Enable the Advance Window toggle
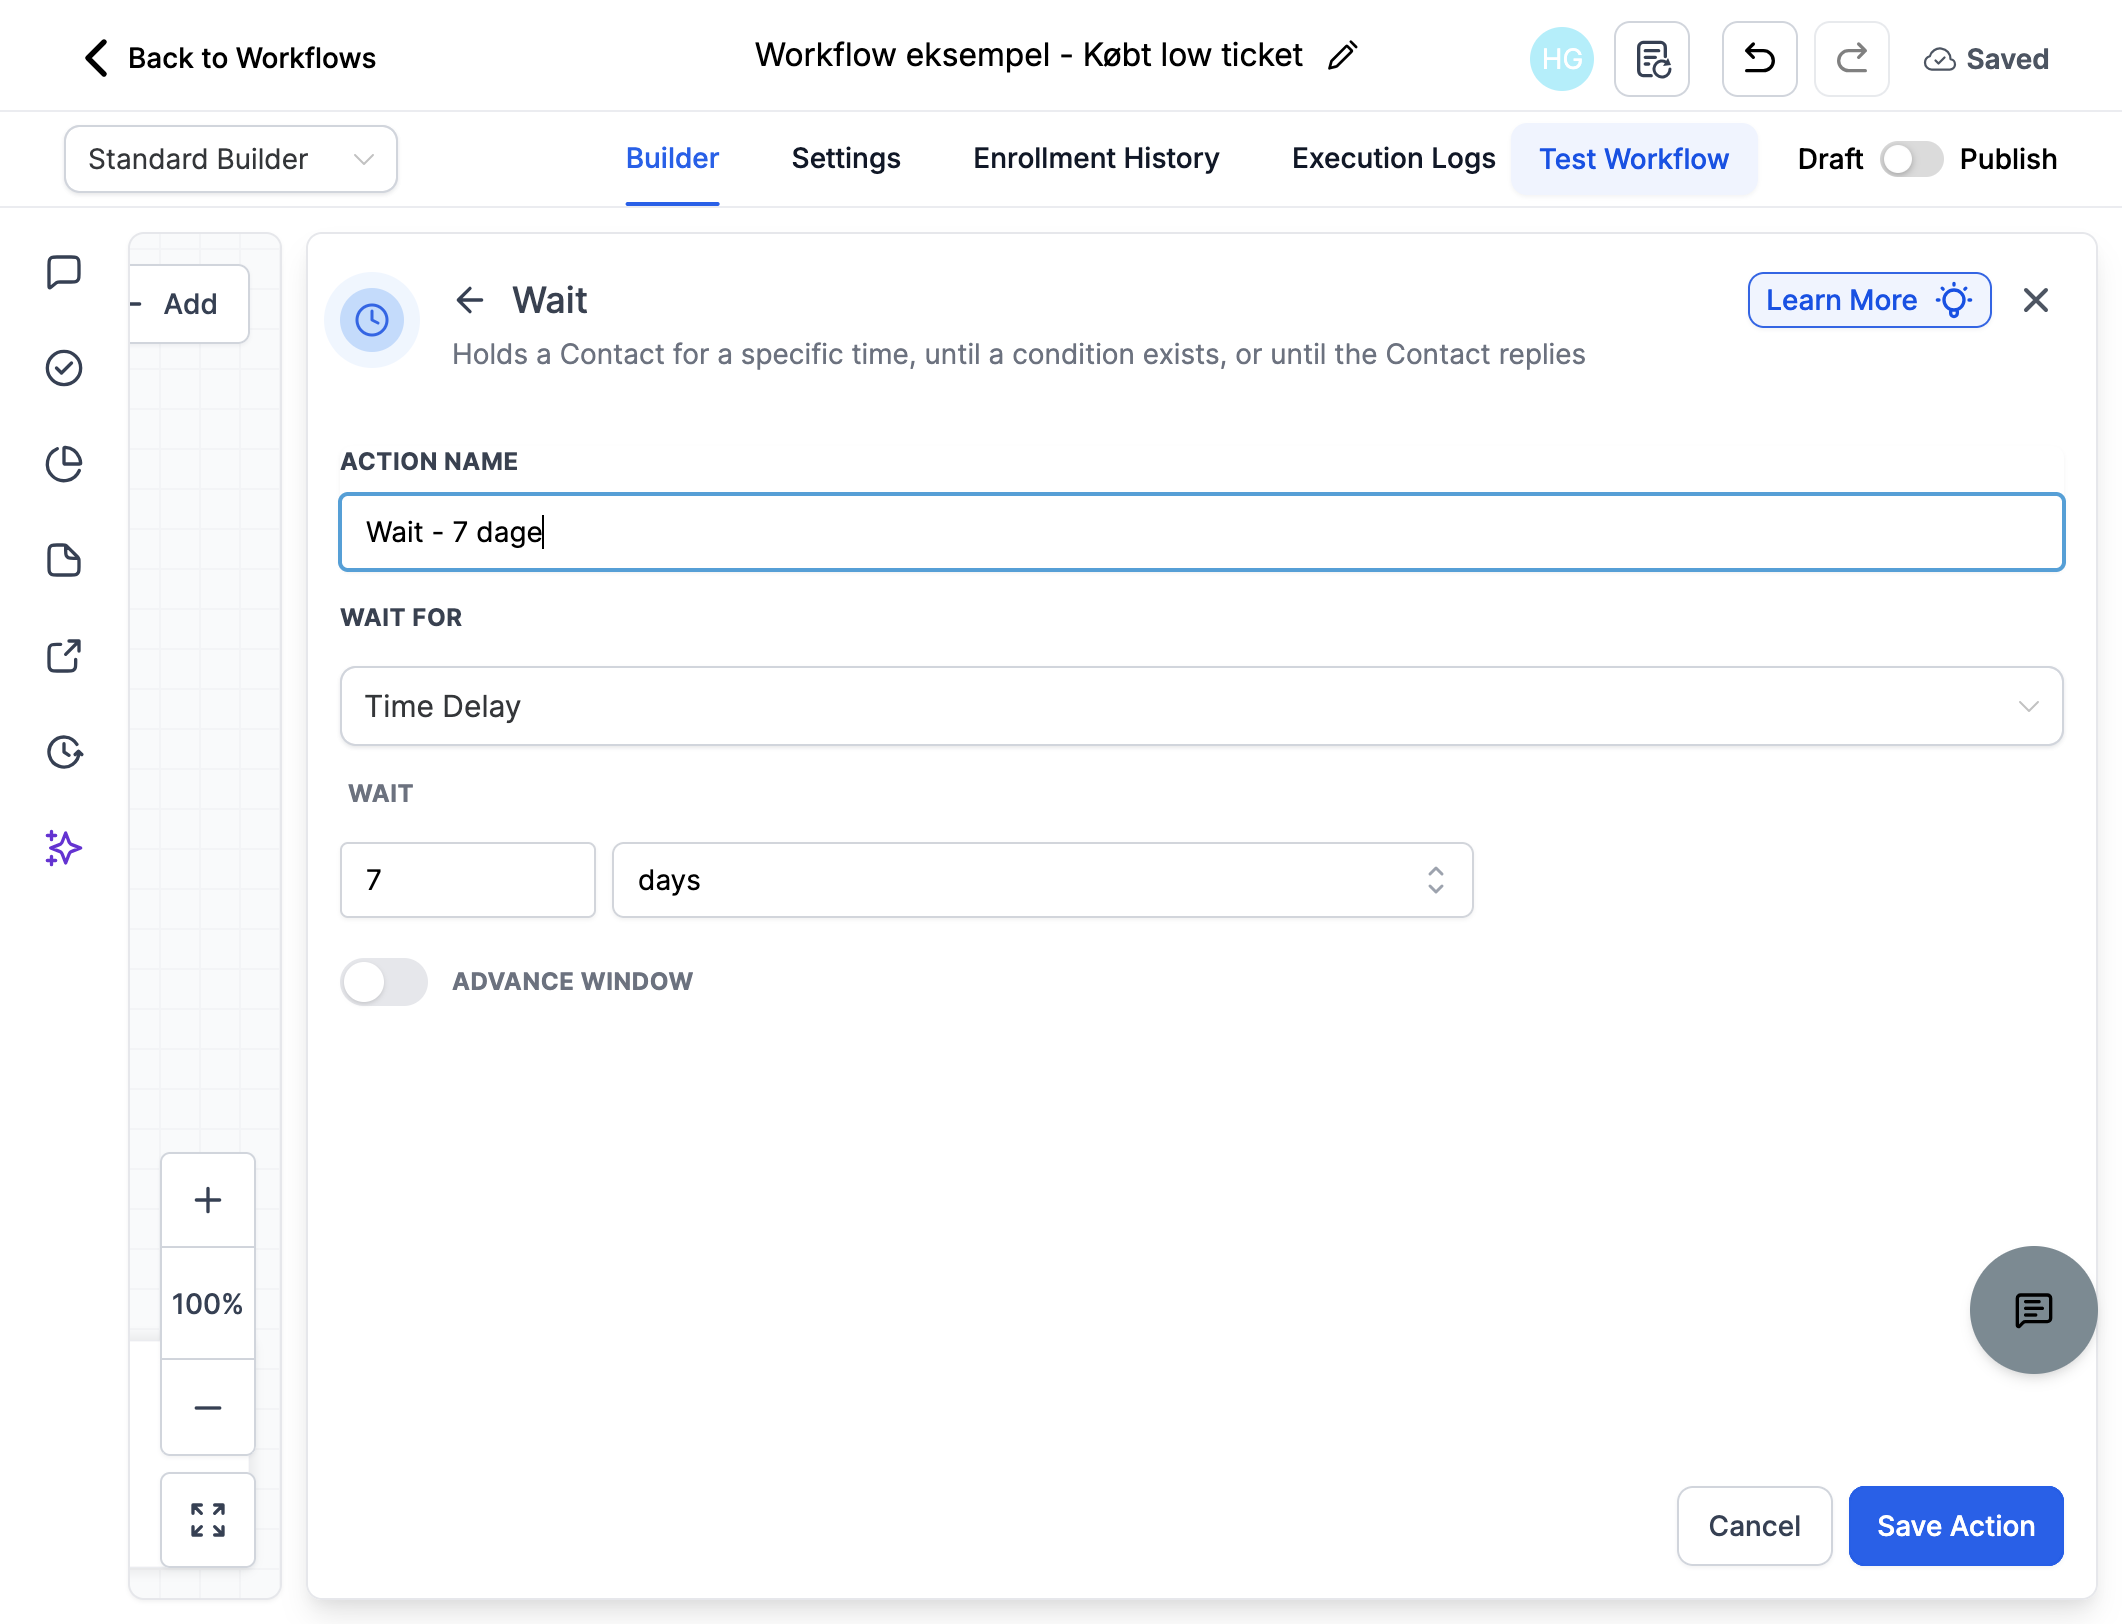 (384, 982)
